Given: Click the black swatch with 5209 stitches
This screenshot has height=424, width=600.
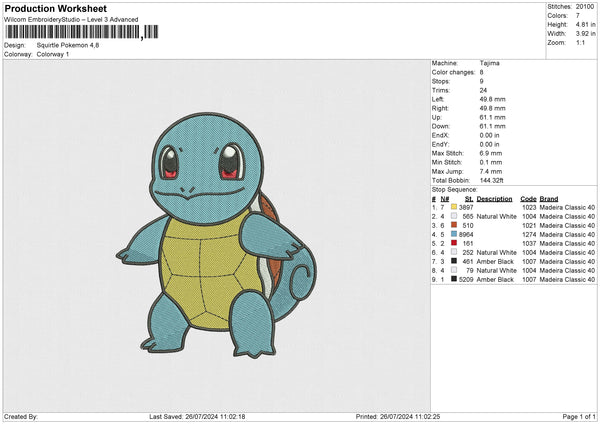Looking at the screenshot, I should click(455, 279).
